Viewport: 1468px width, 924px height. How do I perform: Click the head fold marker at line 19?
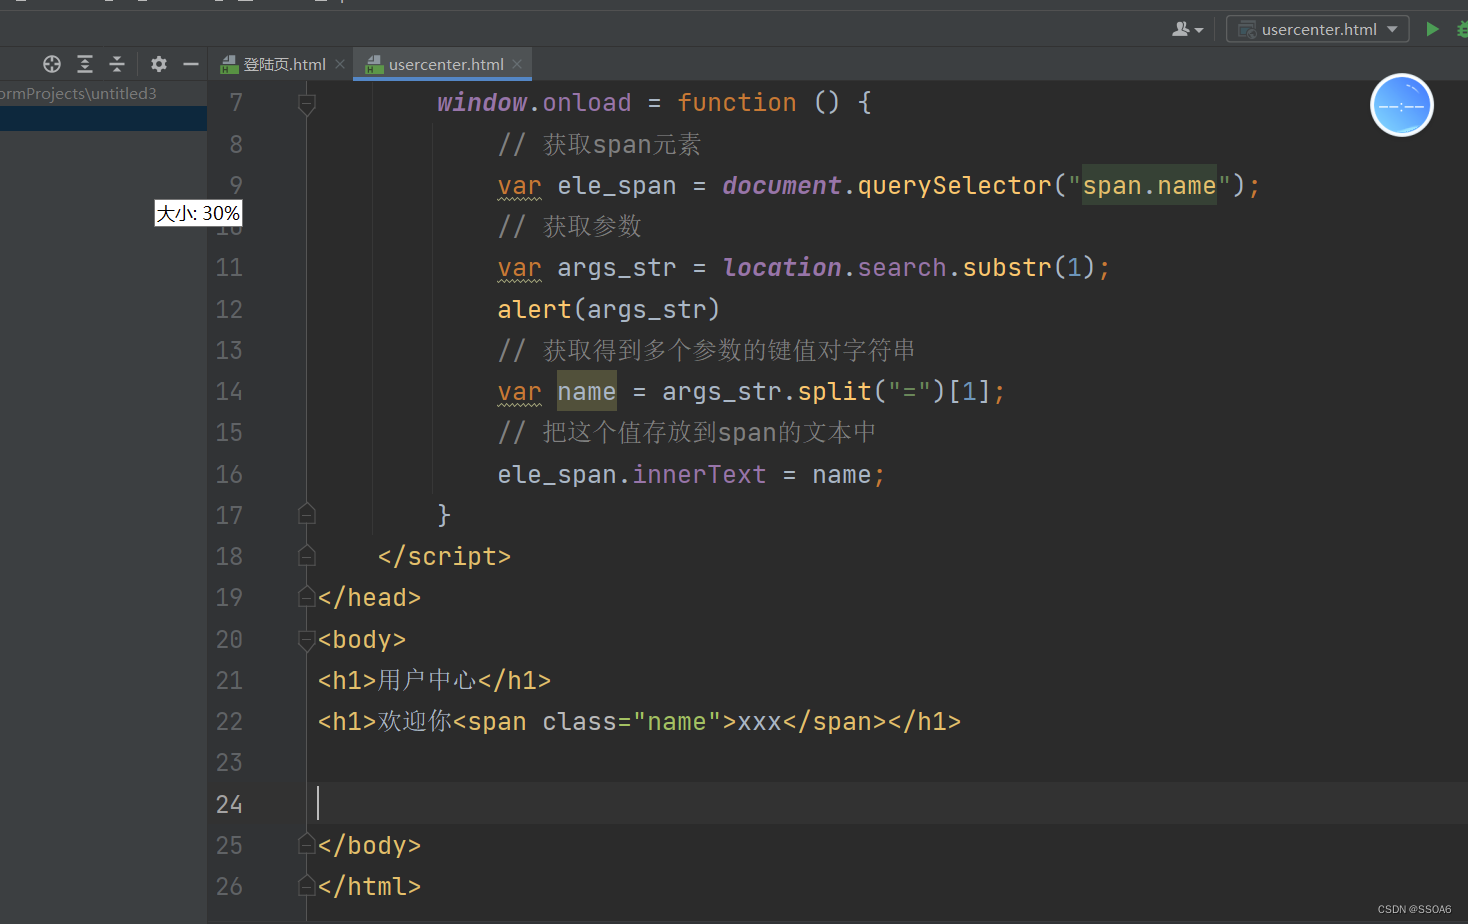[x=307, y=597]
